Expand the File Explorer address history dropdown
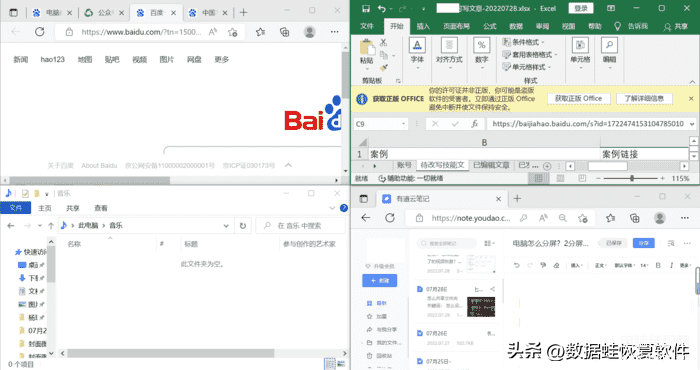Screen dimensions: 700x370 (x=226, y=226)
